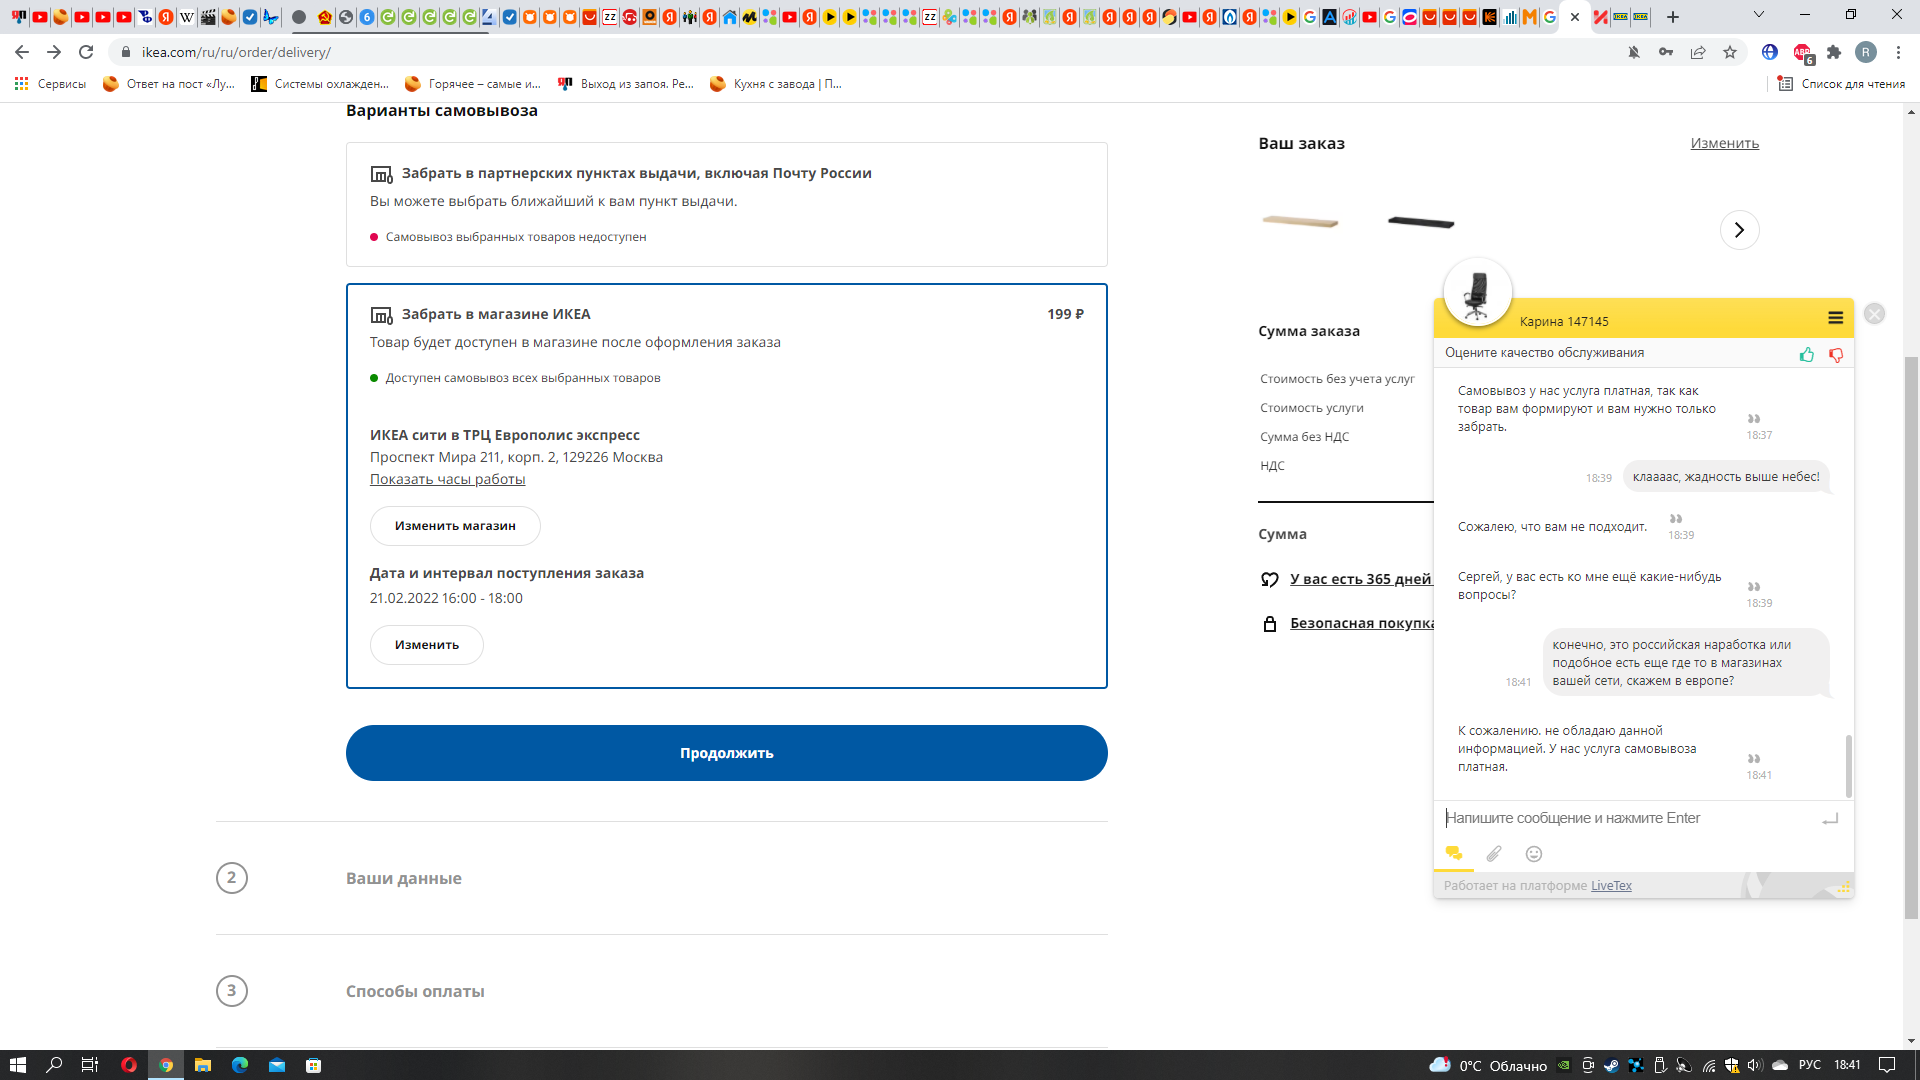Click the thumbs down rating icon
Viewport: 1920px width, 1080px height.
pos(1836,355)
